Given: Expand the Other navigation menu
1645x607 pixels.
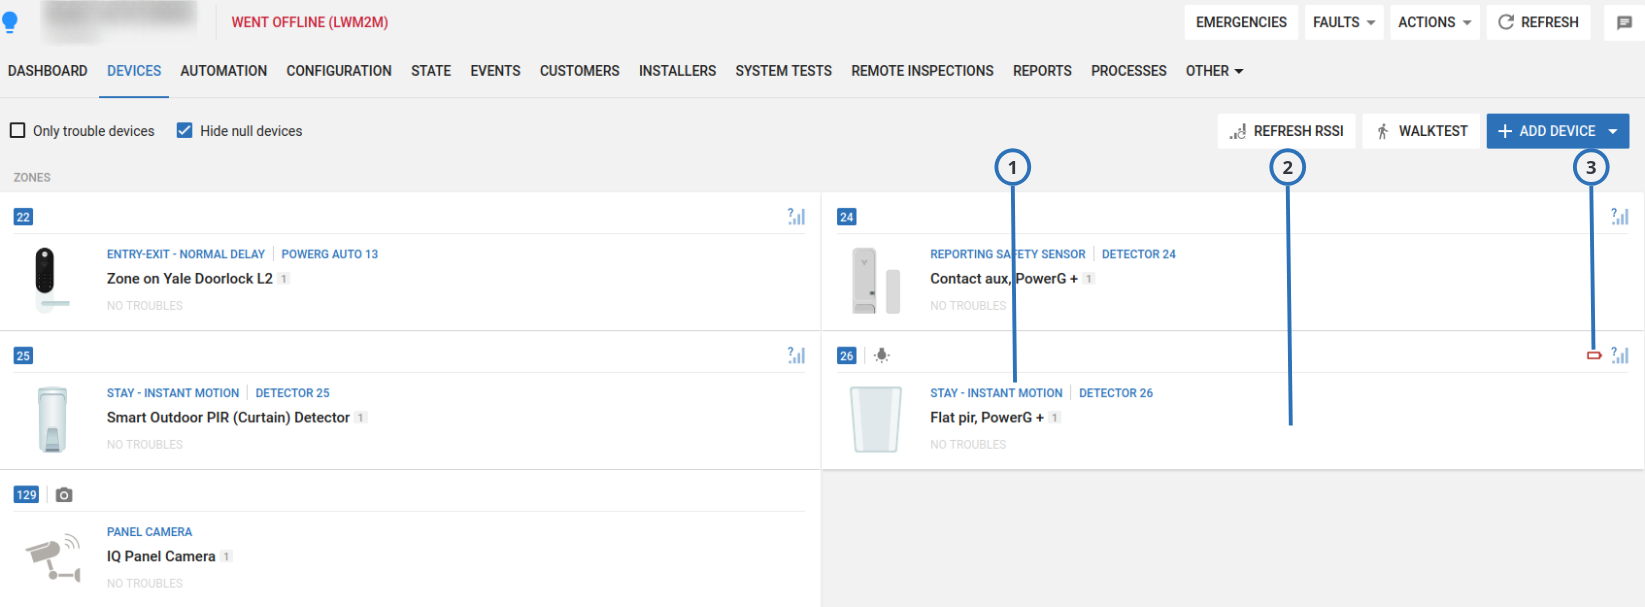Looking at the screenshot, I should point(1214,71).
